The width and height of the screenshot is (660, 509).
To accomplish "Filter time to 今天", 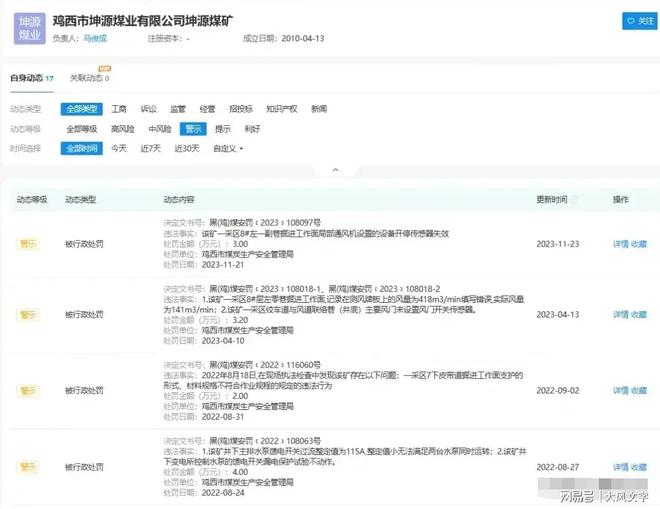I will tap(119, 148).
